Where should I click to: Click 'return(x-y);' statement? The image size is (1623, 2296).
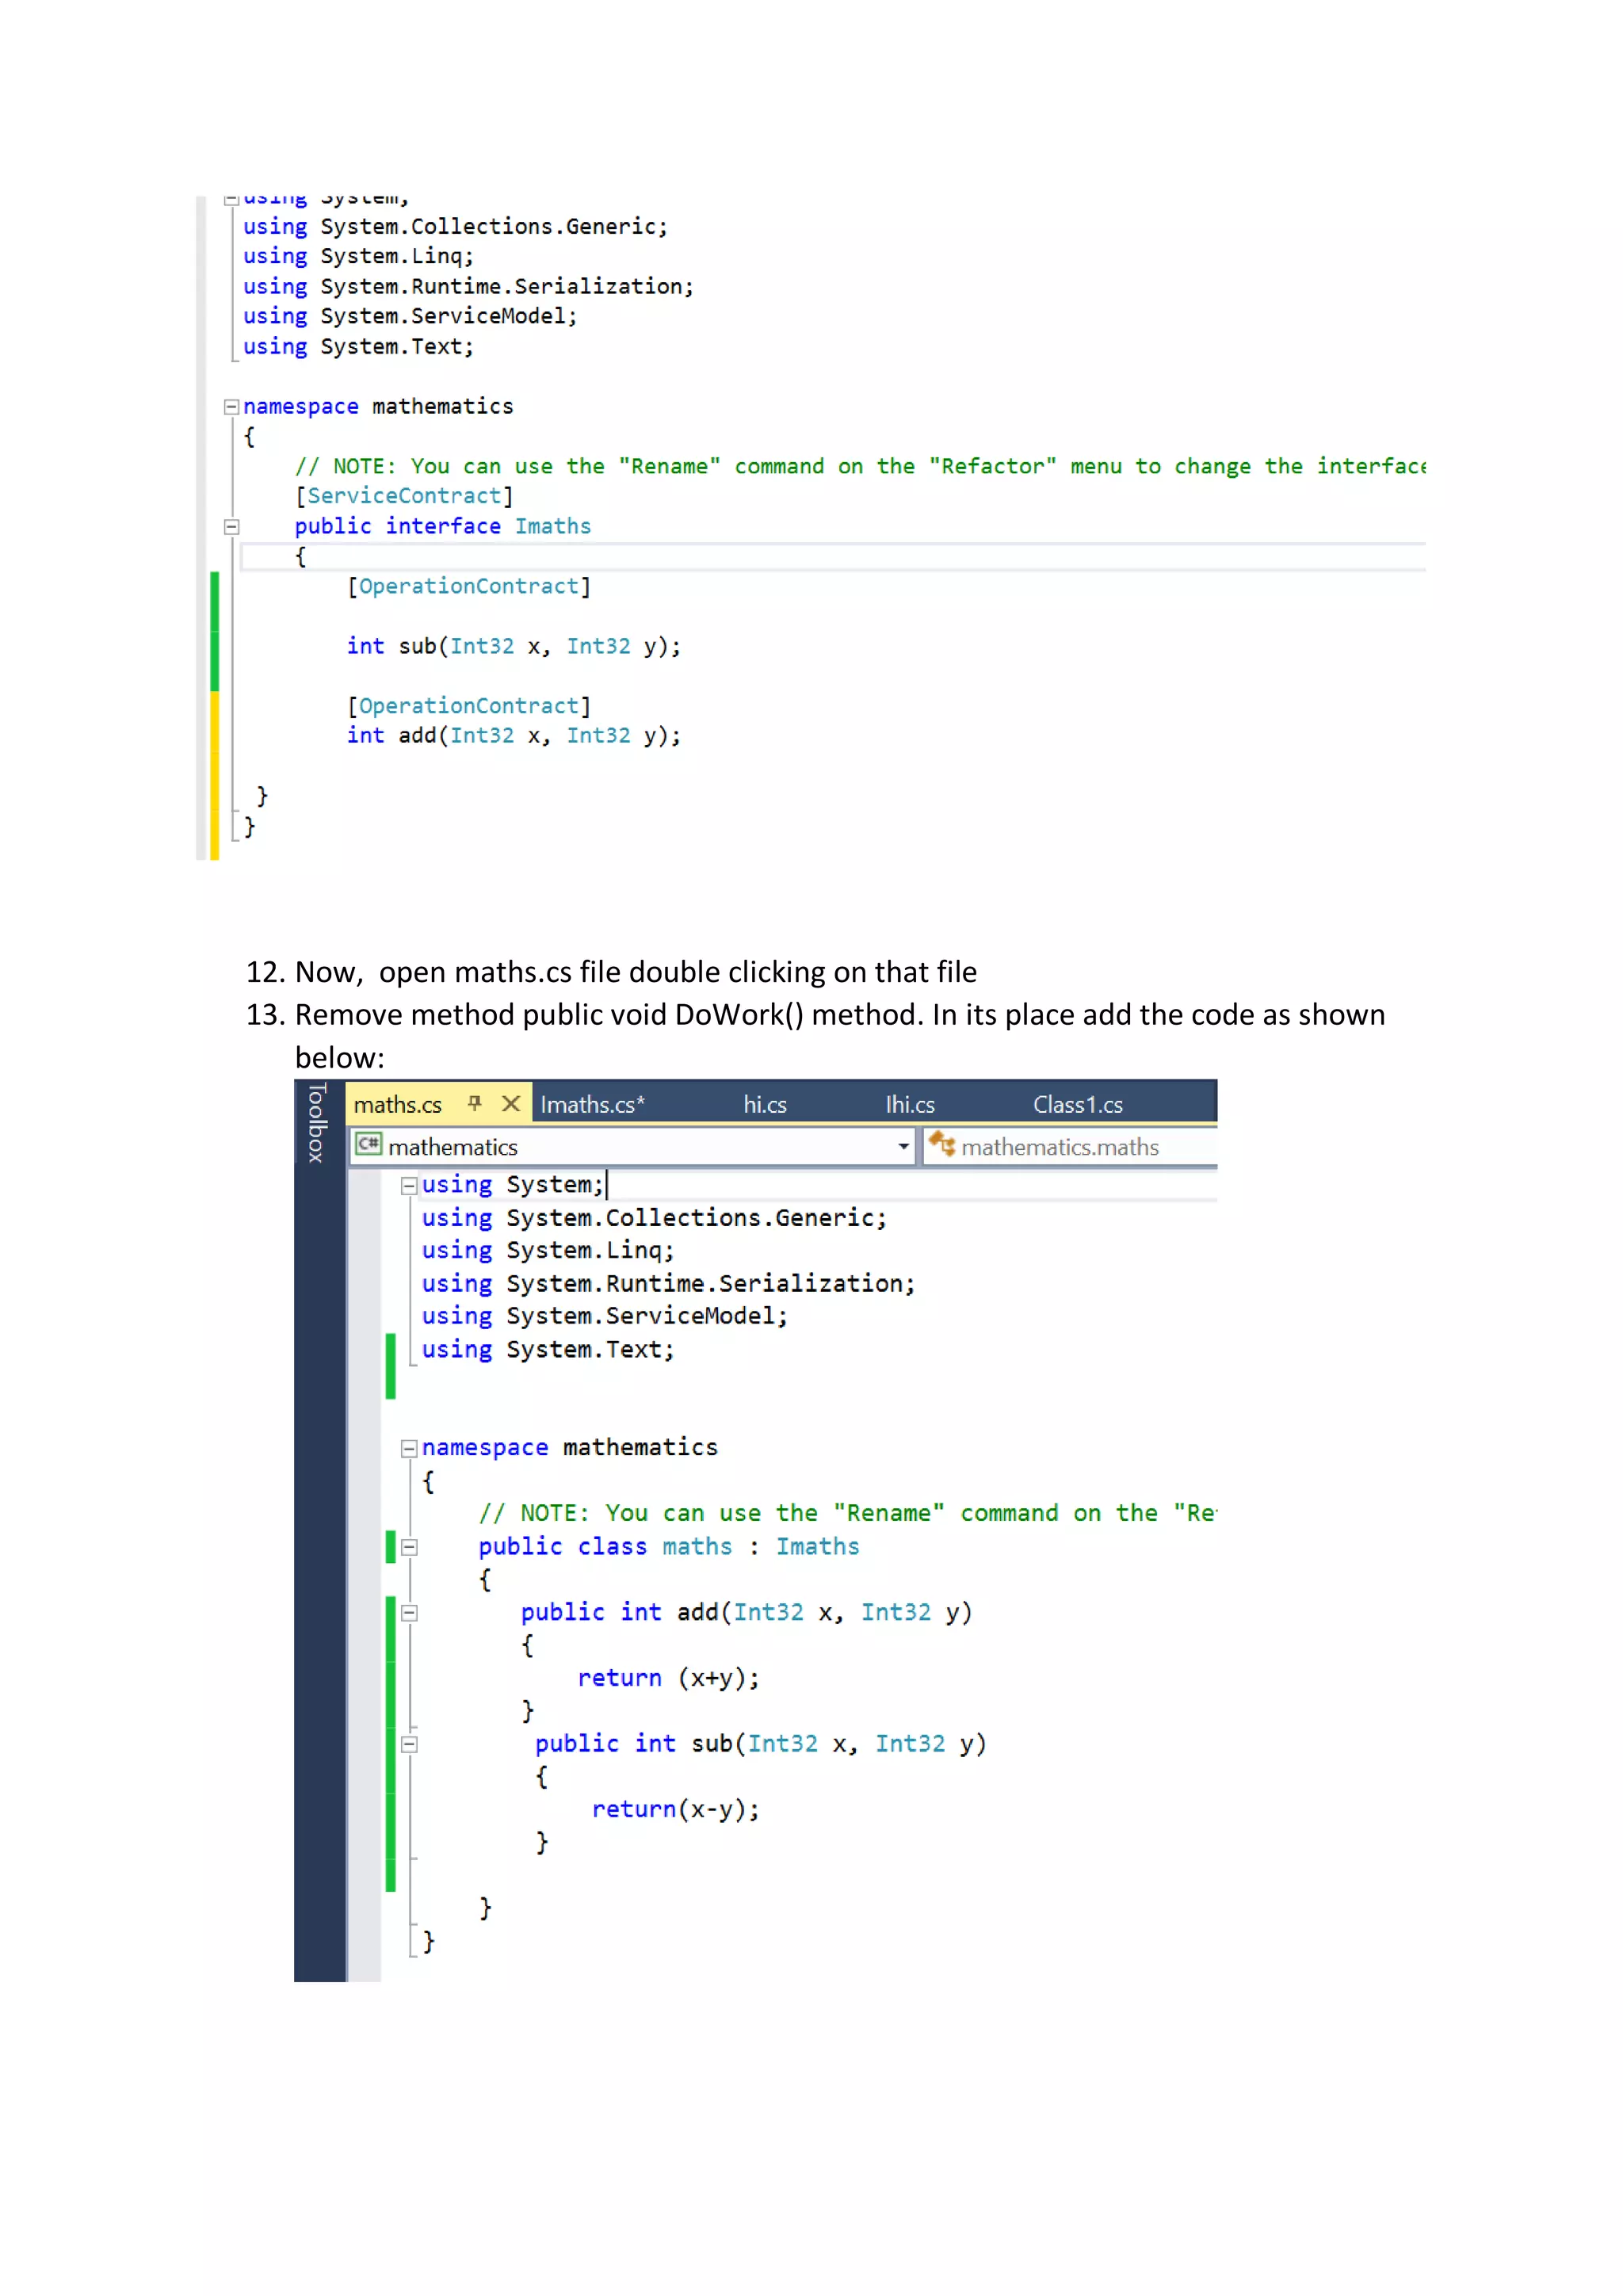coord(676,1809)
